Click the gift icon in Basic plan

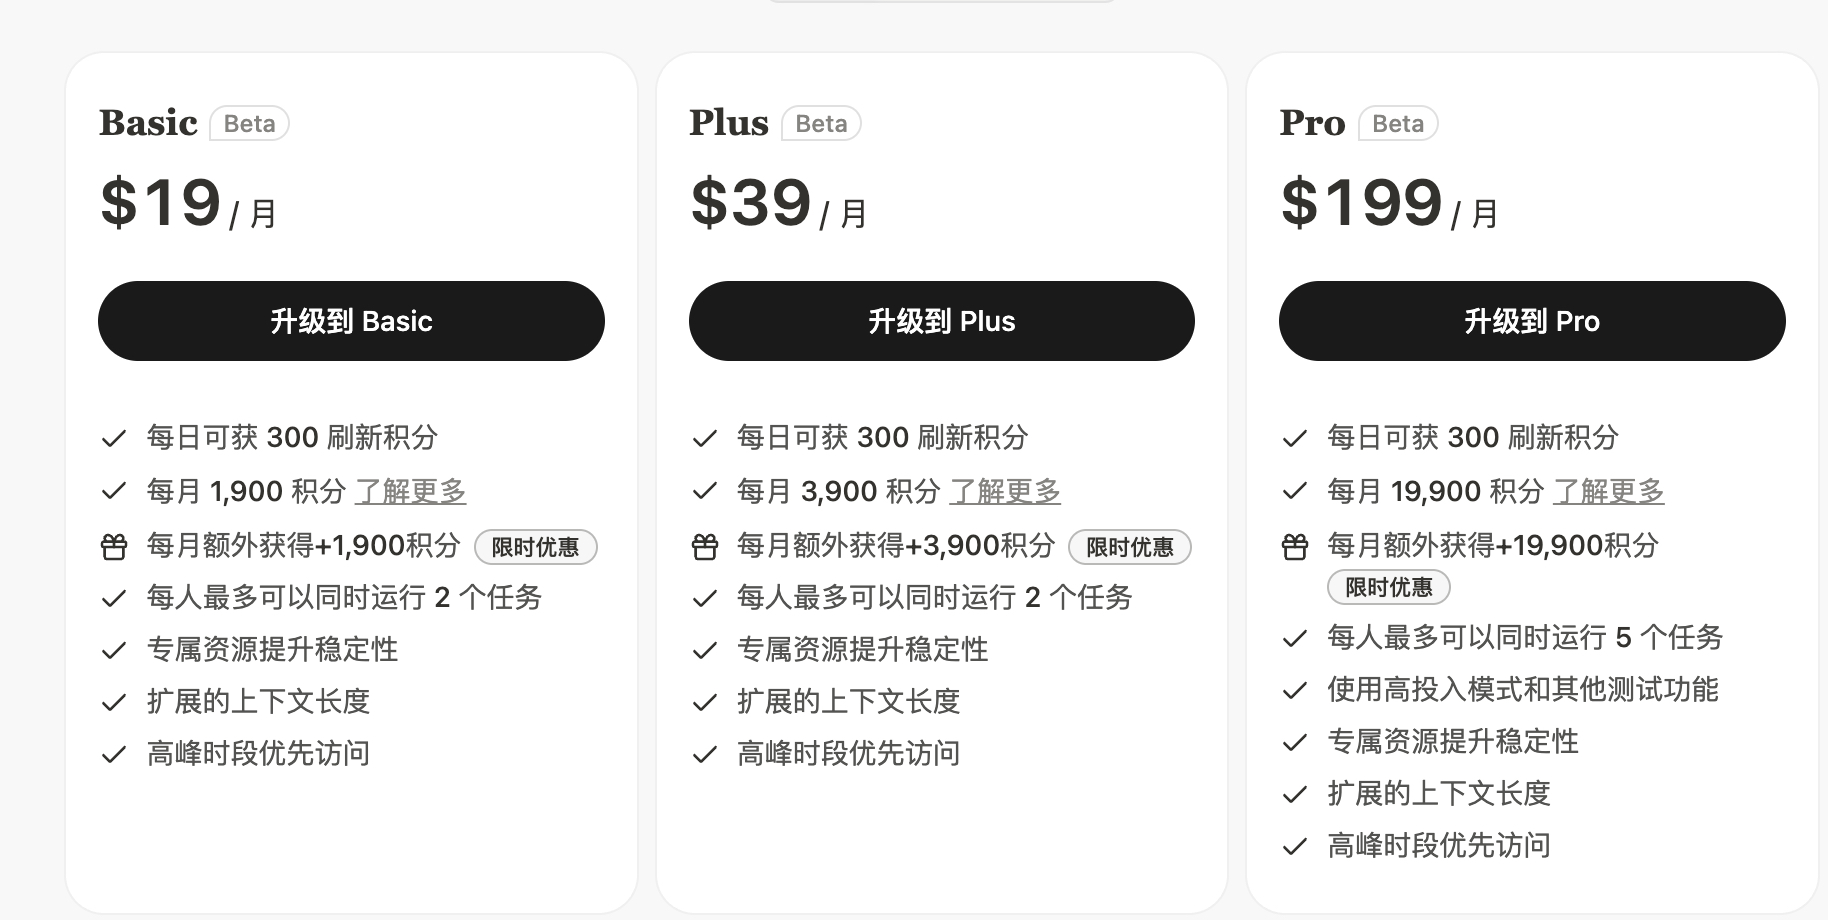point(114,547)
